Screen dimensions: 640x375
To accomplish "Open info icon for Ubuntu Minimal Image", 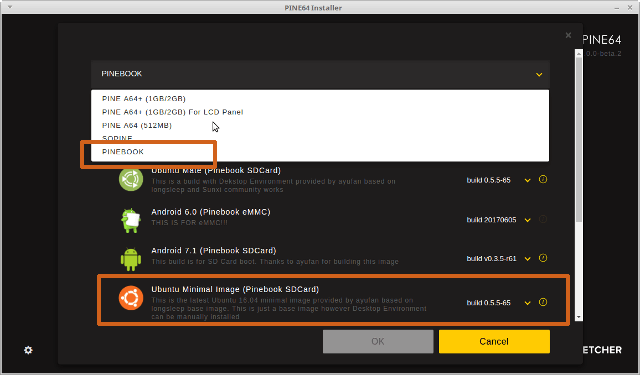I will [542, 302].
